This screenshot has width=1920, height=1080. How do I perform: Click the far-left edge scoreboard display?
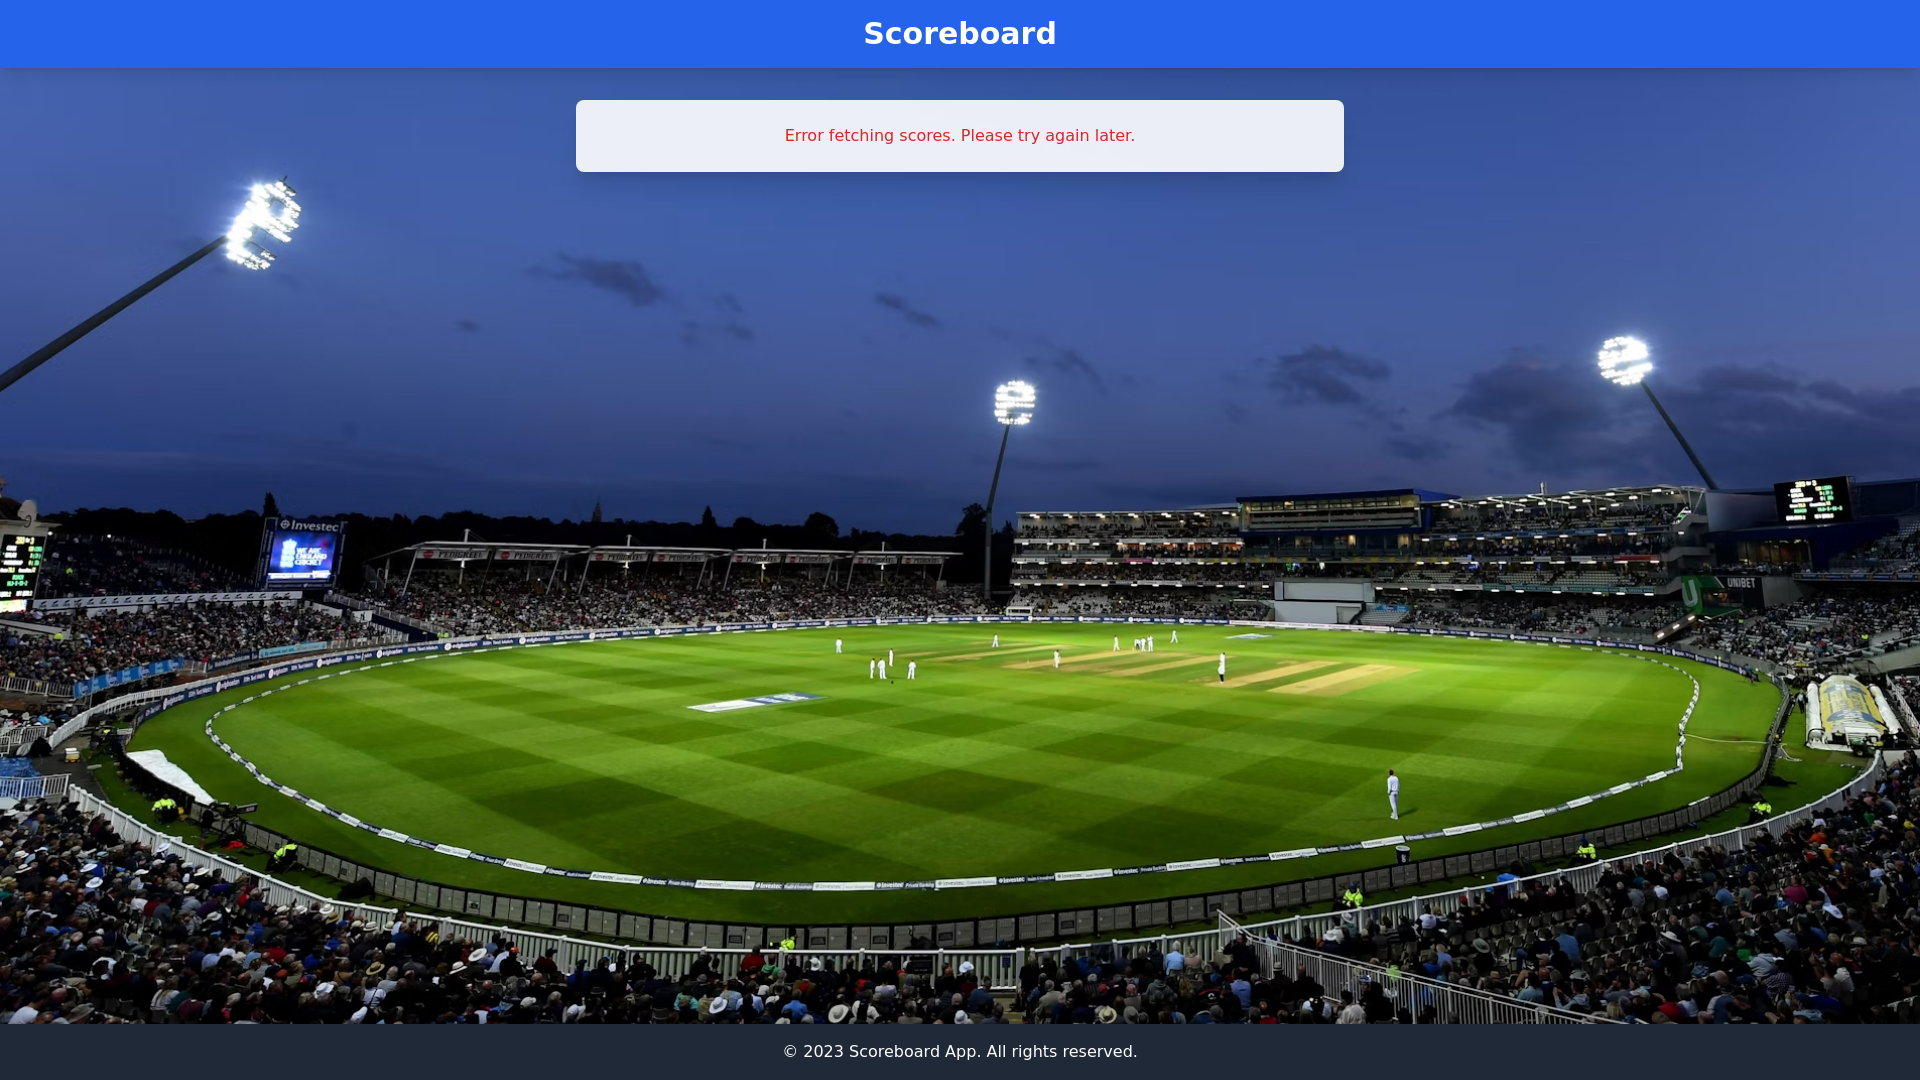click(x=18, y=570)
